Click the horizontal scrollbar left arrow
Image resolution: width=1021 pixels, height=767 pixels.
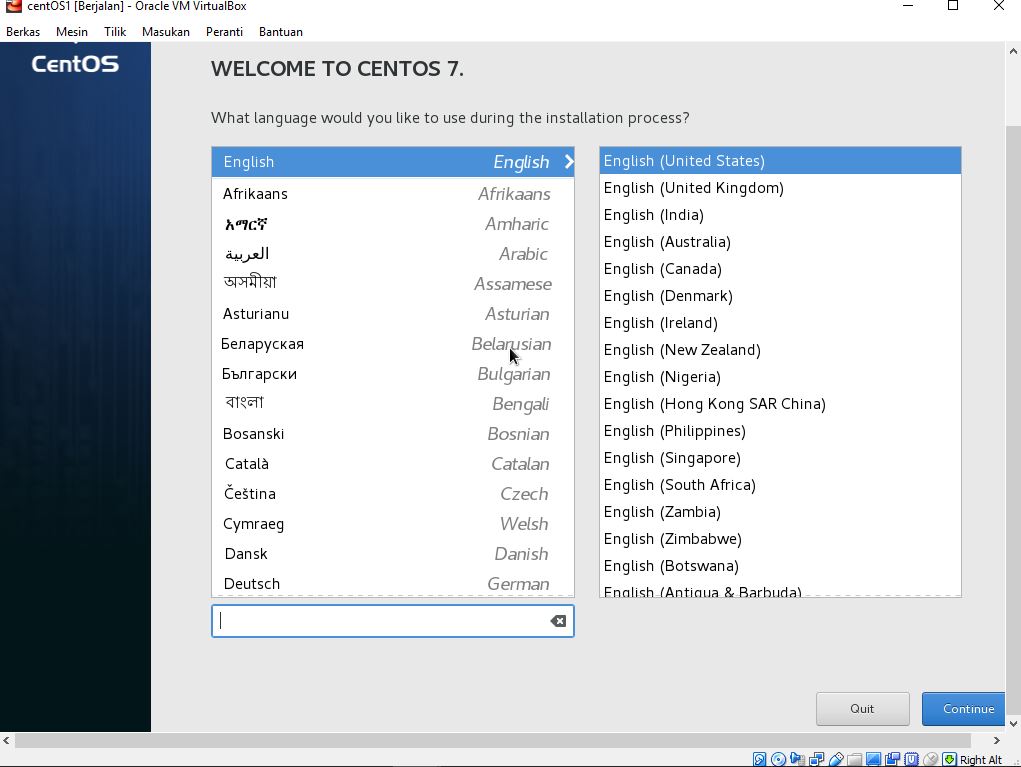[x=6, y=740]
